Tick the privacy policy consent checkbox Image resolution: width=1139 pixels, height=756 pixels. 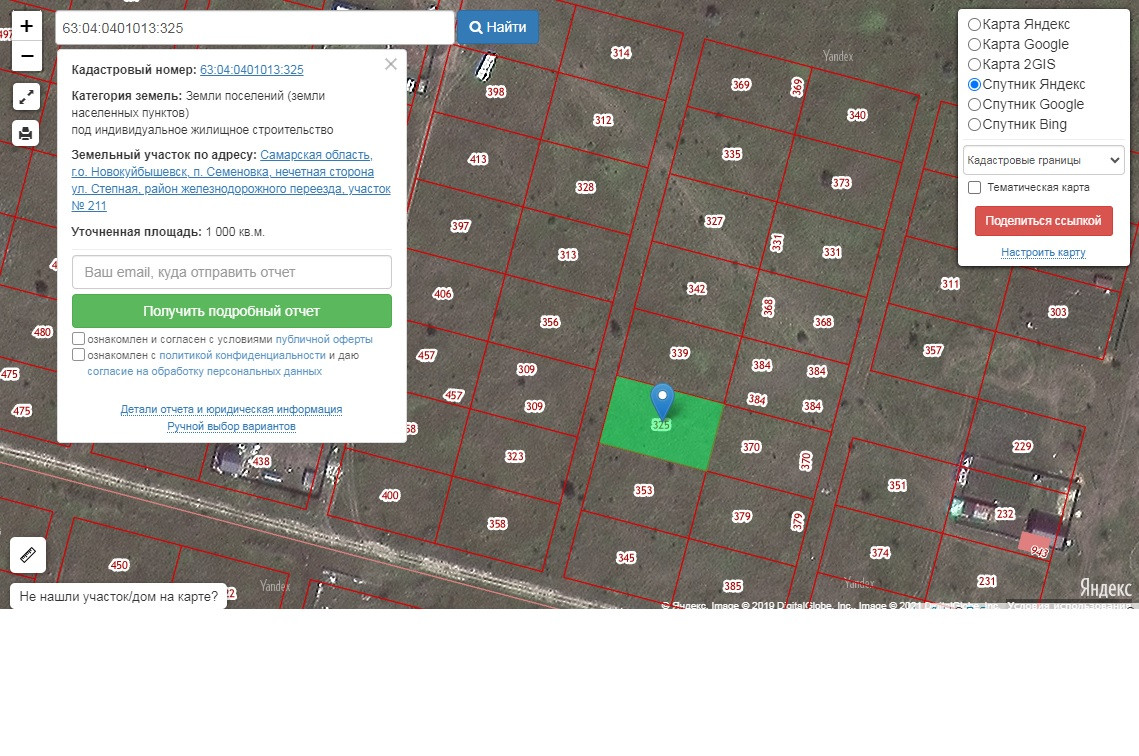point(78,354)
